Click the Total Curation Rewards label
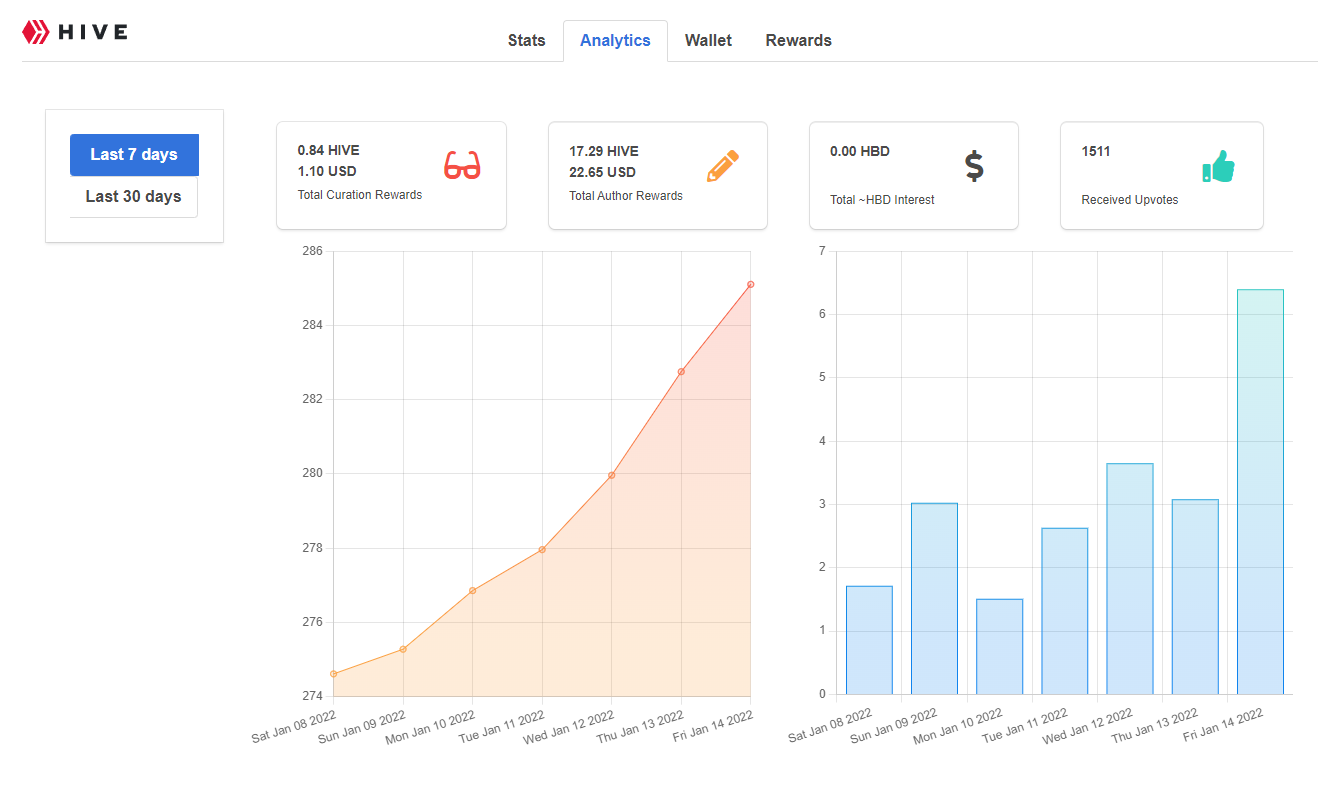Viewport: 1339px width, 798px height. coord(360,195)
